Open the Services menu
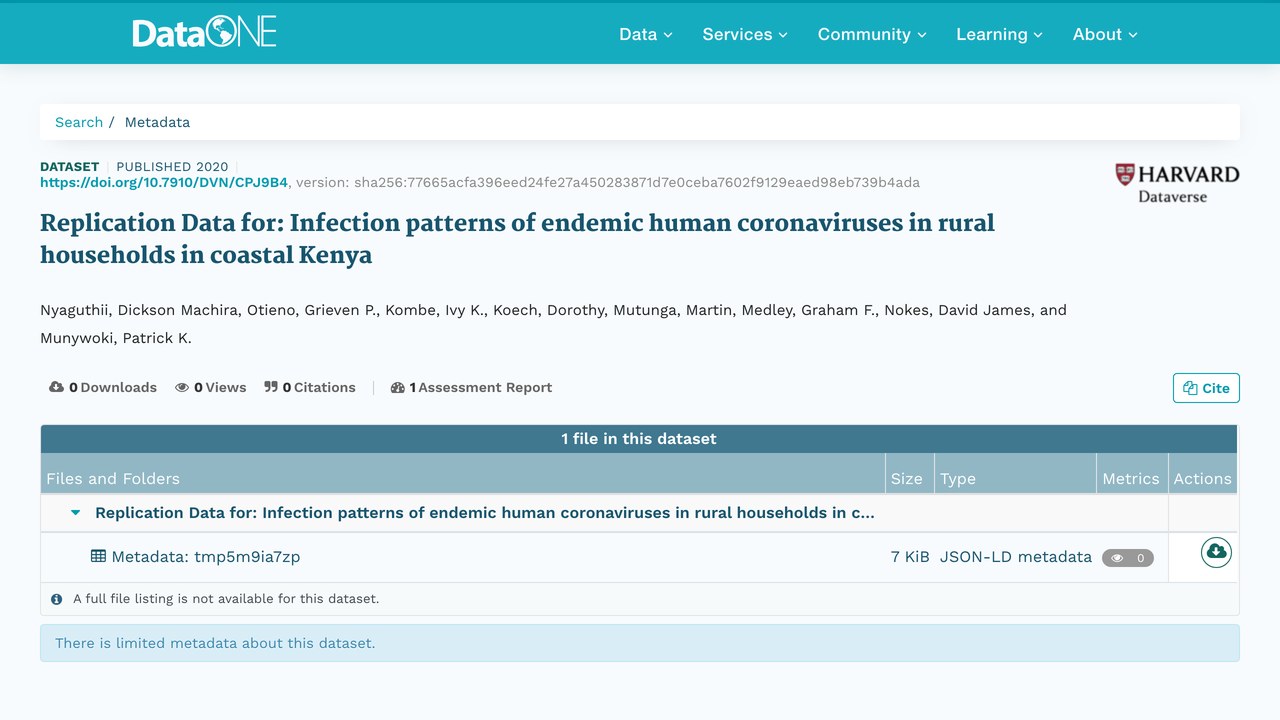1280x720 pixels. [x=745, y=34]
